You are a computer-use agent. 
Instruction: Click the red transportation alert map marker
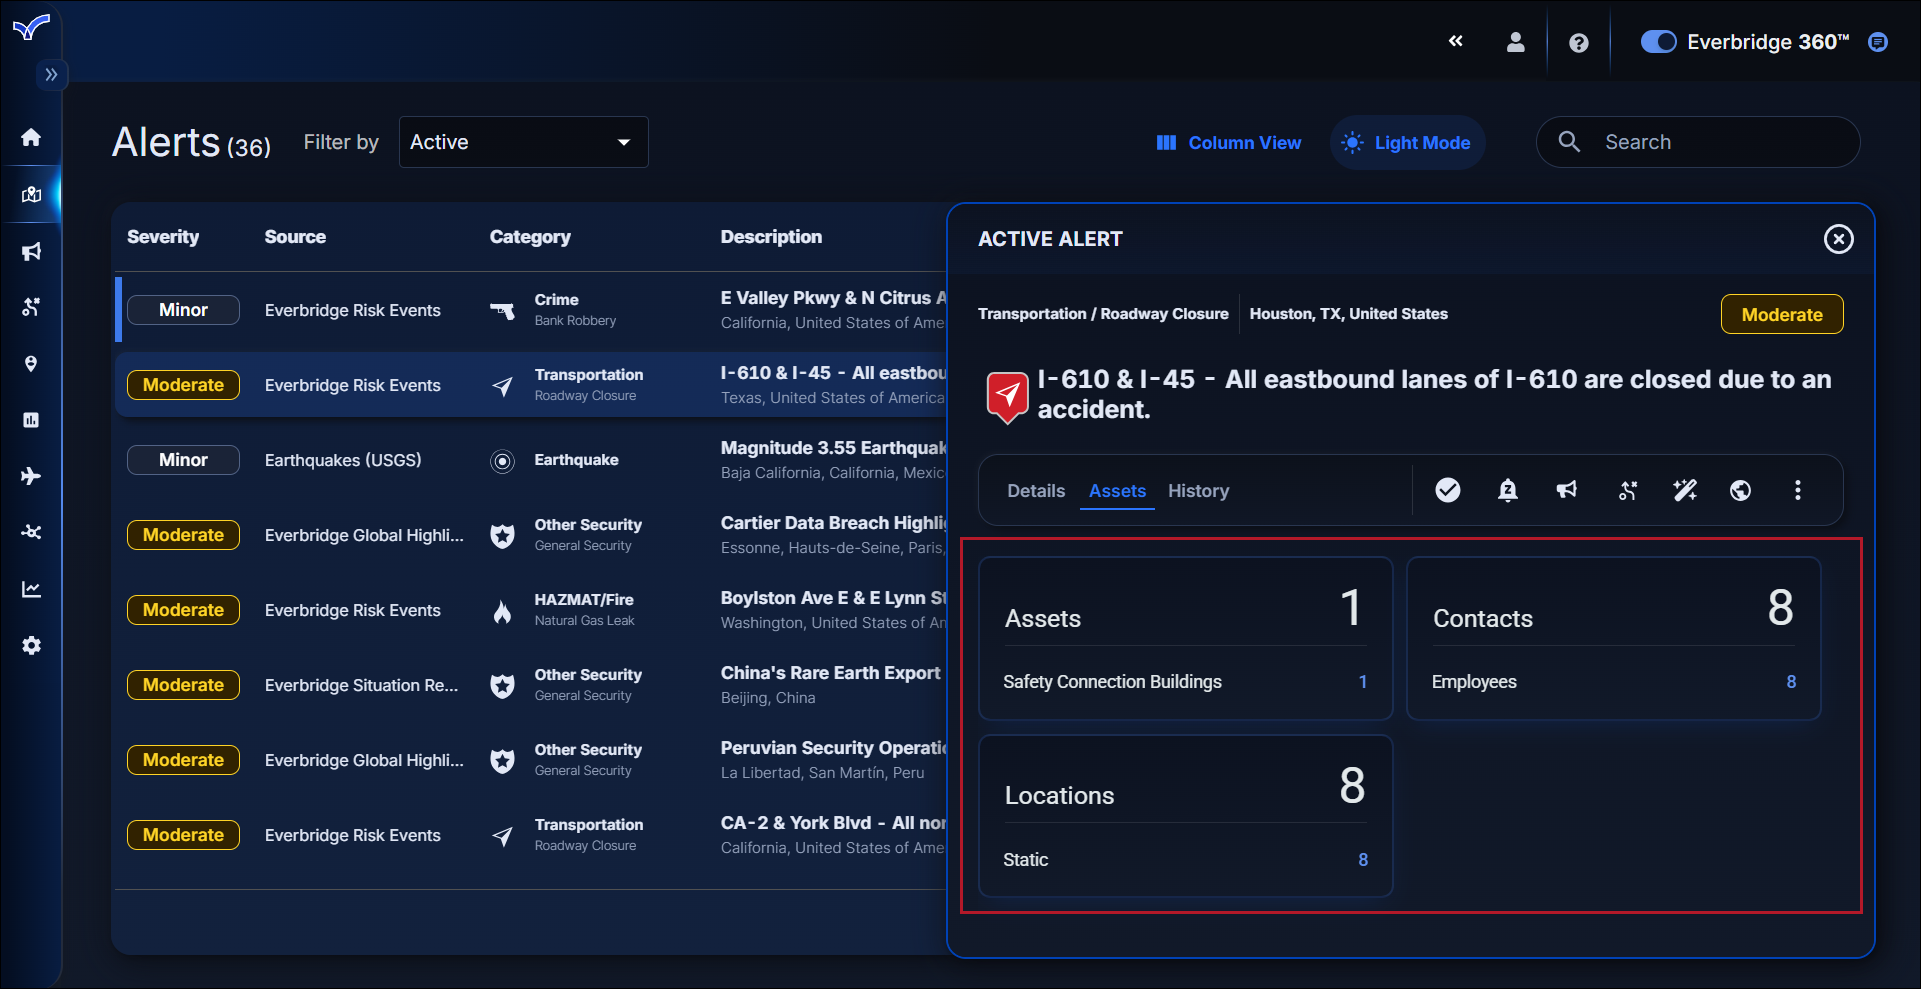(1008, 398)
